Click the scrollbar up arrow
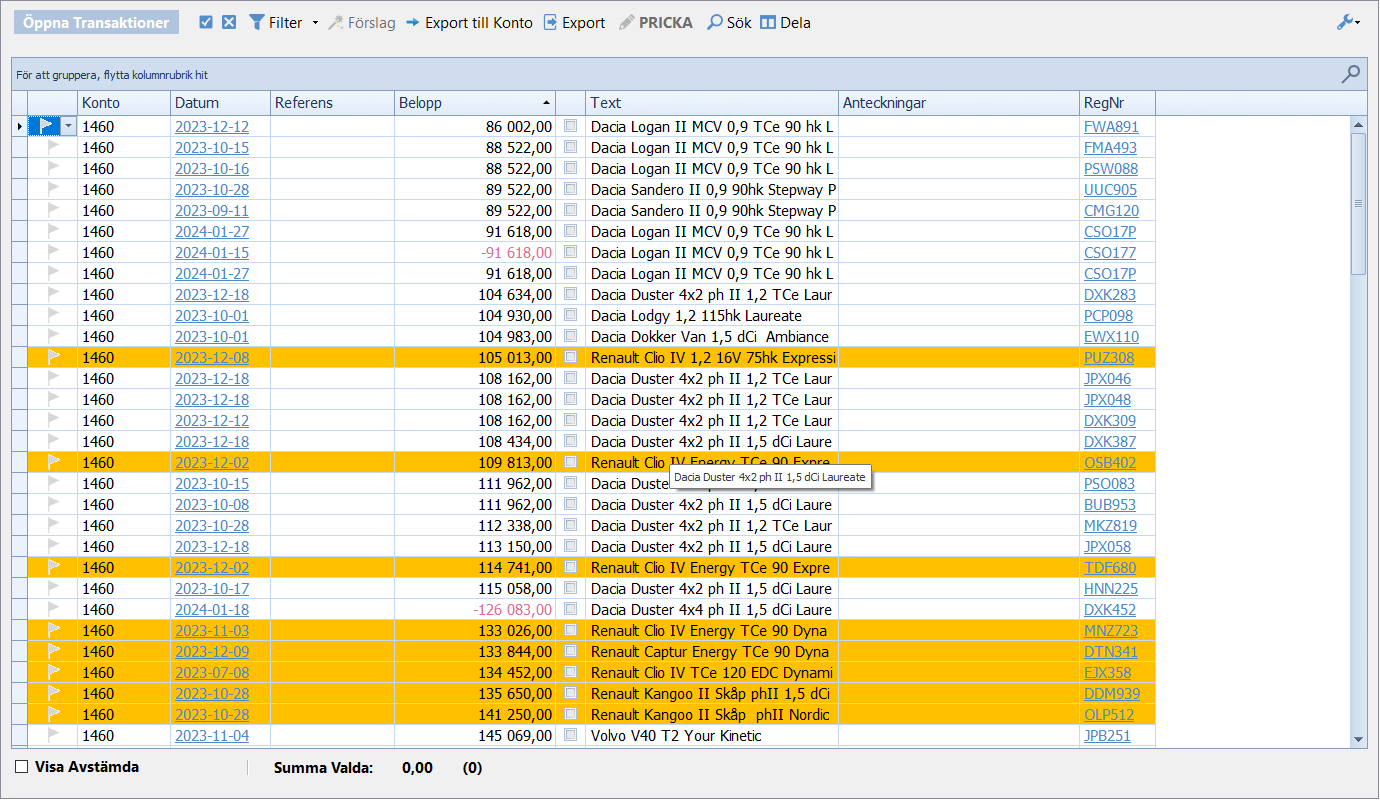This screenshot has width=1380, height=800. point(1358,125)
